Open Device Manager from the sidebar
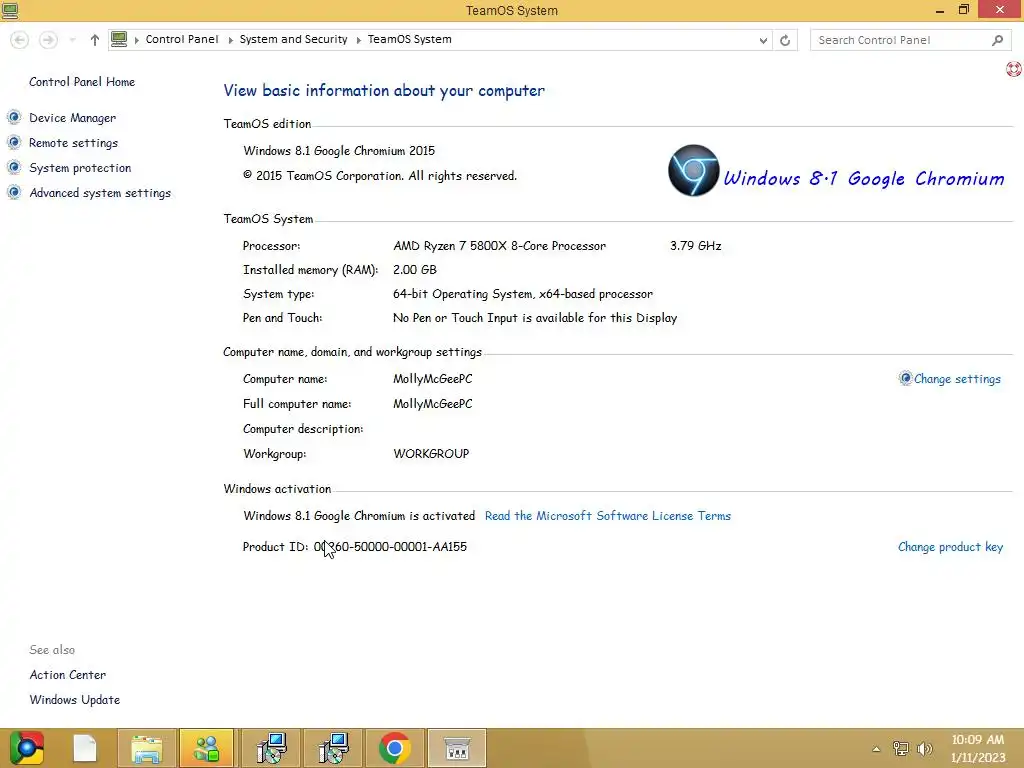1024x768 pixels. pos(72,118)
